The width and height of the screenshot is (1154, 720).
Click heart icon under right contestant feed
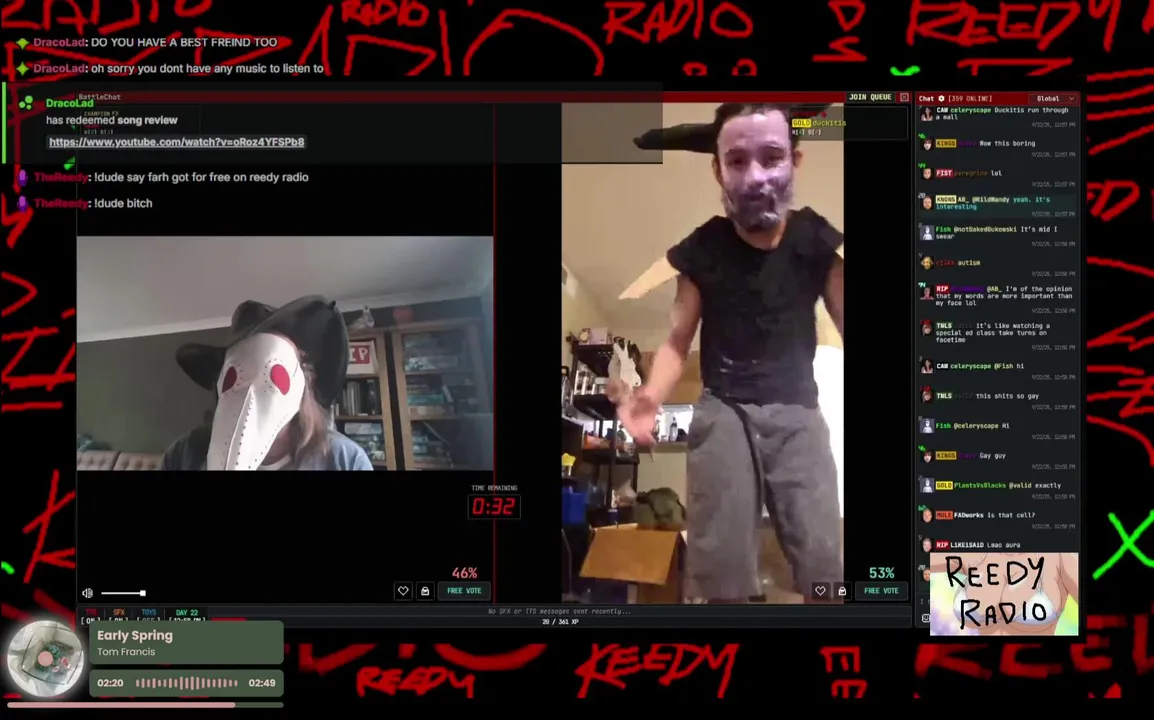coord(820,590)
